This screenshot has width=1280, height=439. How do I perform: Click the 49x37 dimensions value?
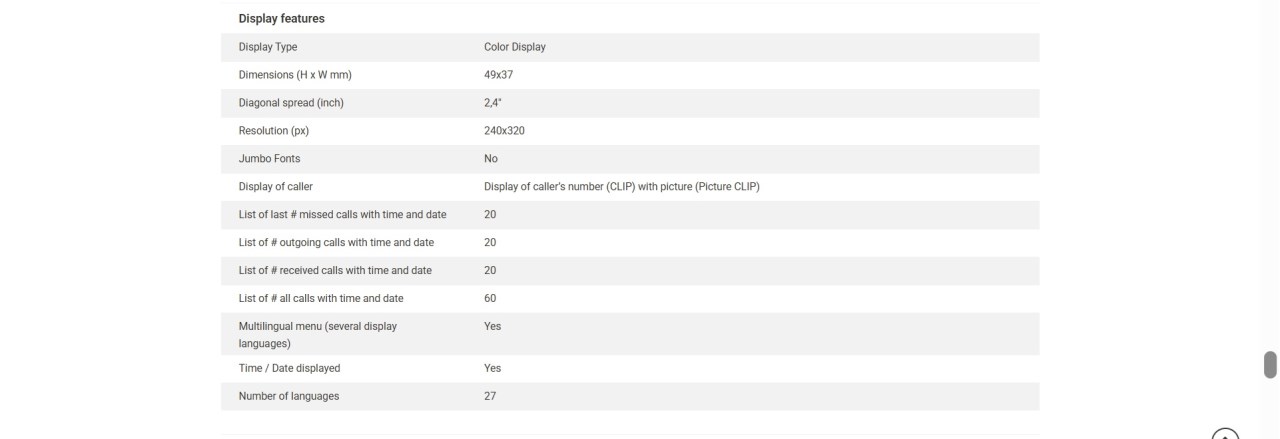(499, 75)
